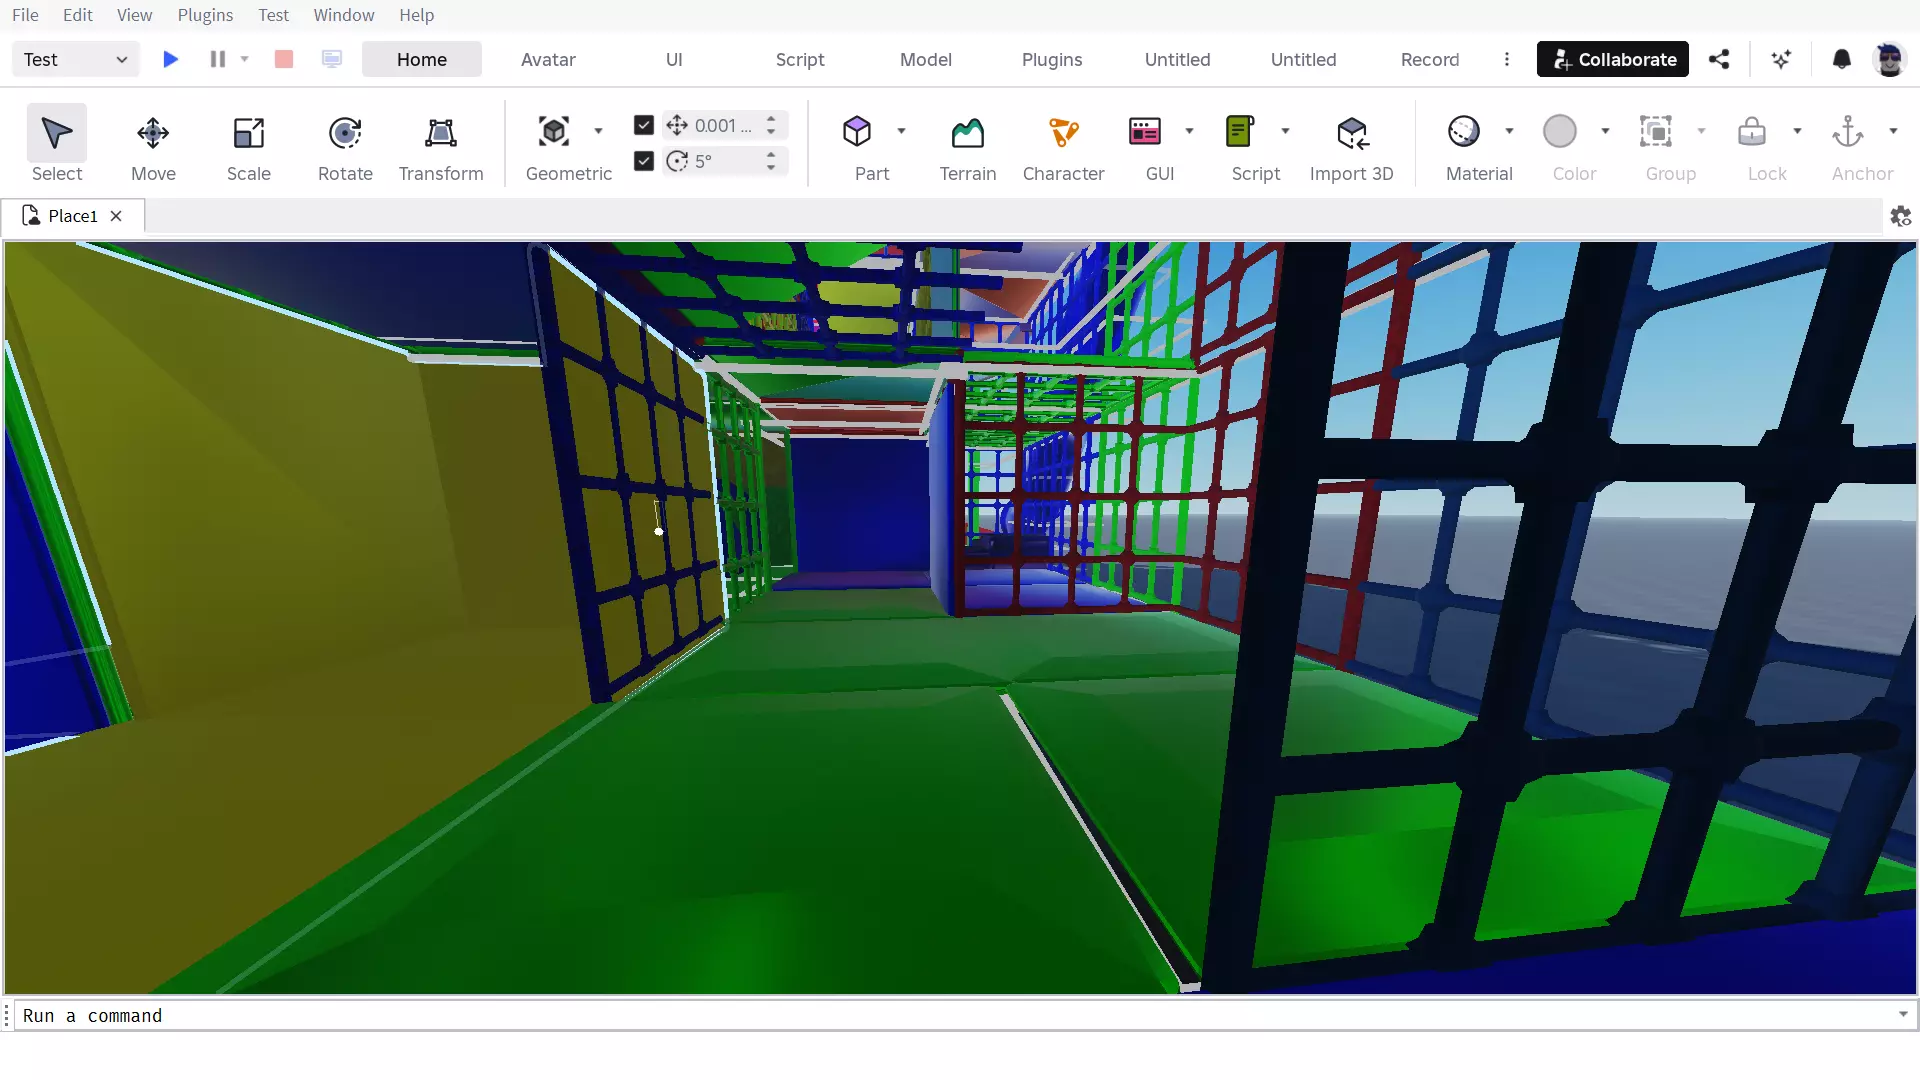Expand the Part type dropdown arrow
Screen dimensions: 1920x1080
pyautogui.click(x=901, y=131)
